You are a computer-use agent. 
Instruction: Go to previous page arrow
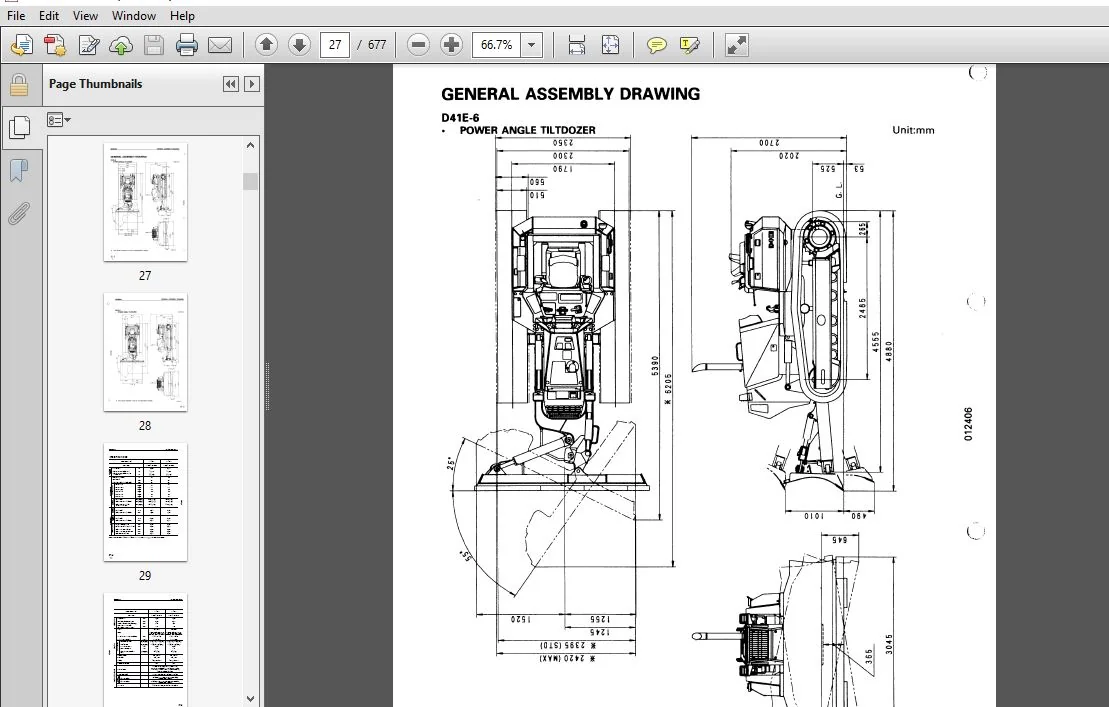point(266,45)
